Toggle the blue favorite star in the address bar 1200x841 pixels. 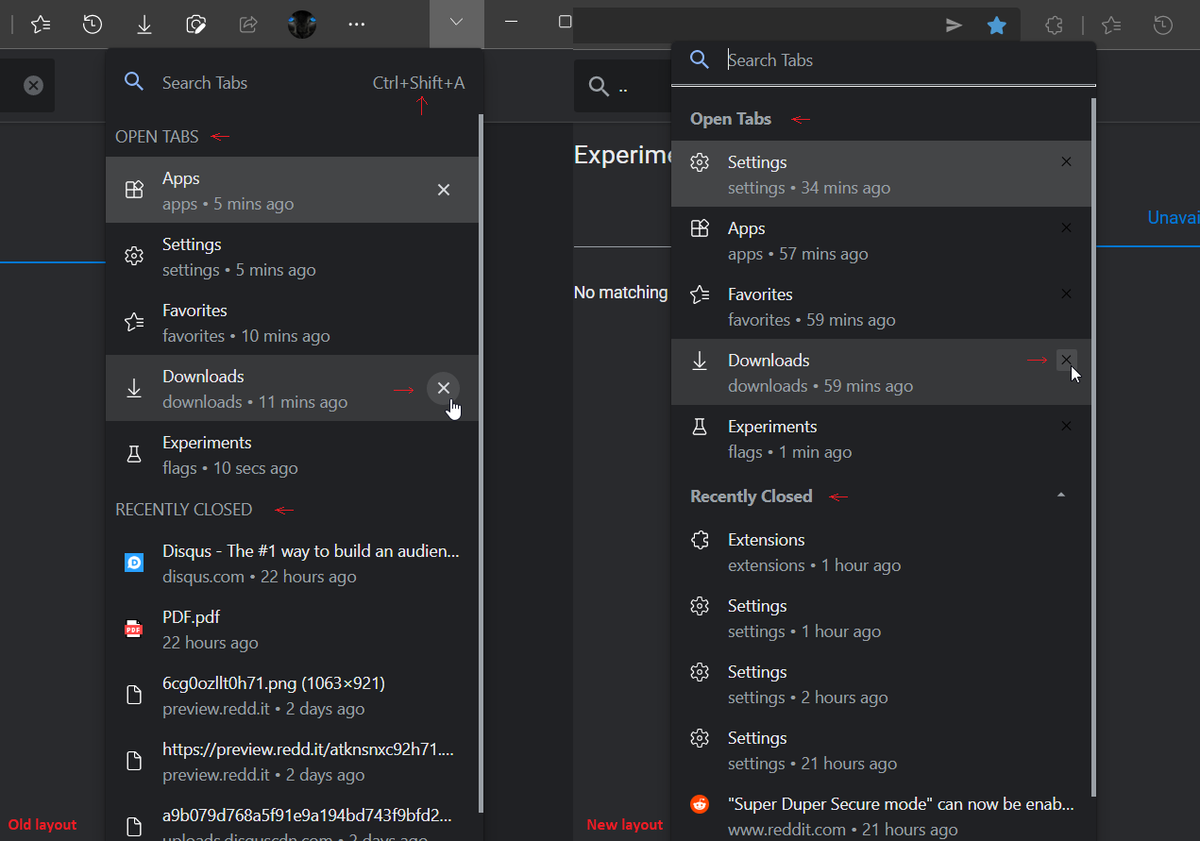pos(996,25)
